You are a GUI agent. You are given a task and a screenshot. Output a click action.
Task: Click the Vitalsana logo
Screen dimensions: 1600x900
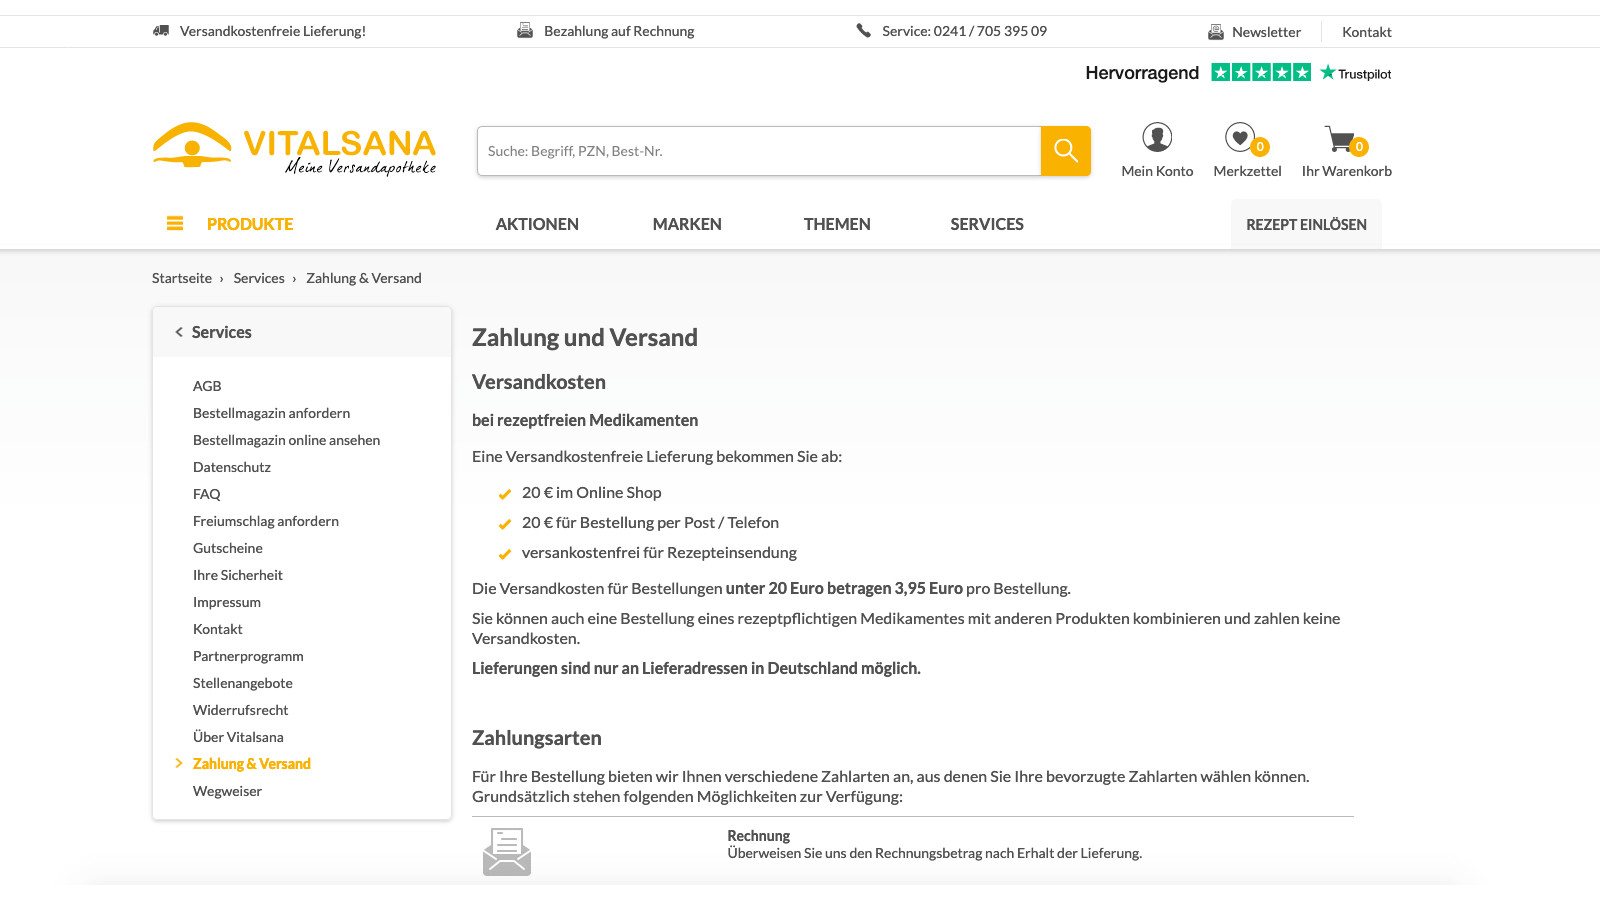294,150
